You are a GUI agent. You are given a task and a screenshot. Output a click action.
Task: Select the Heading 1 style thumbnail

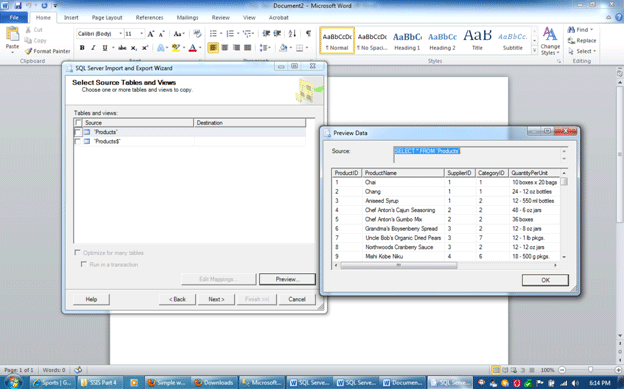tap(407, 40)
